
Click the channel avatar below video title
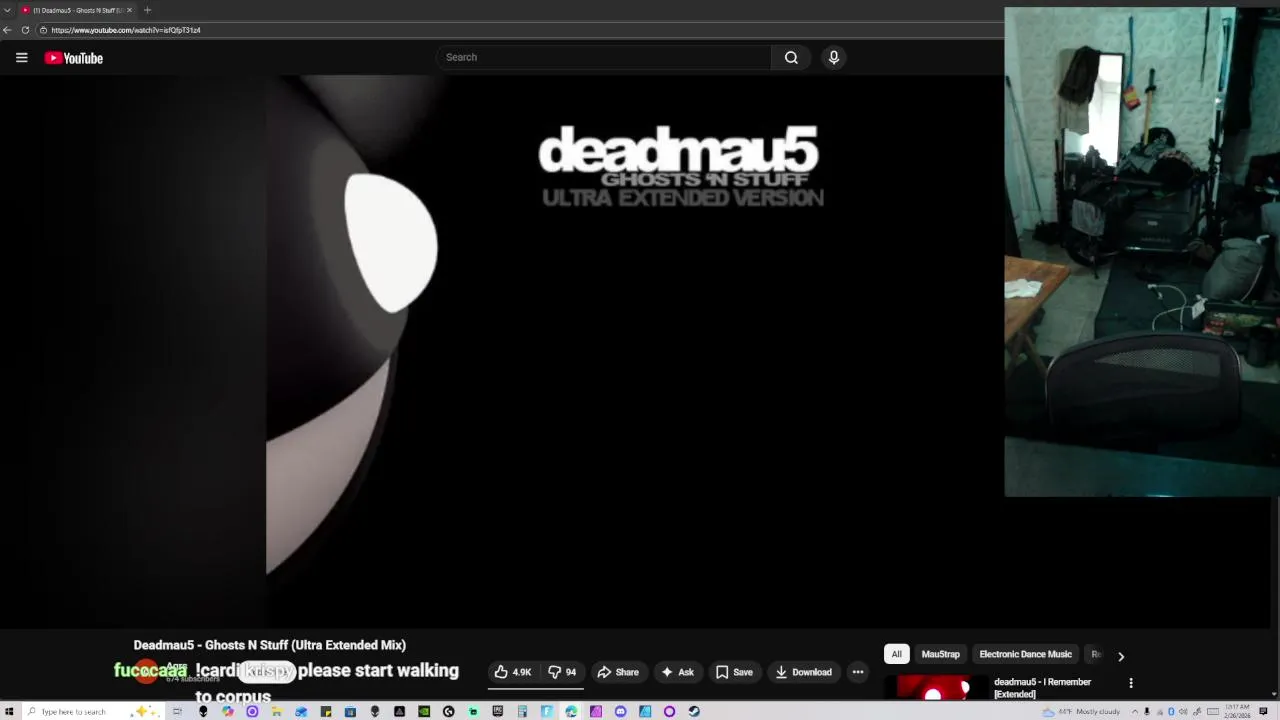(x=148, y=671)
